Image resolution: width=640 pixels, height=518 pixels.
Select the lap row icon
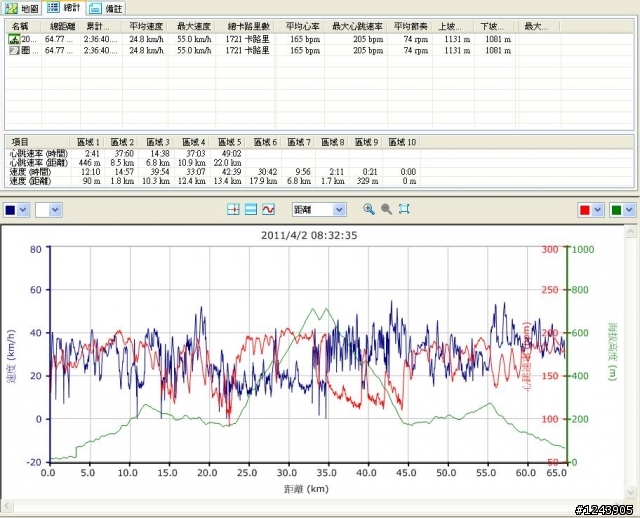14,51
